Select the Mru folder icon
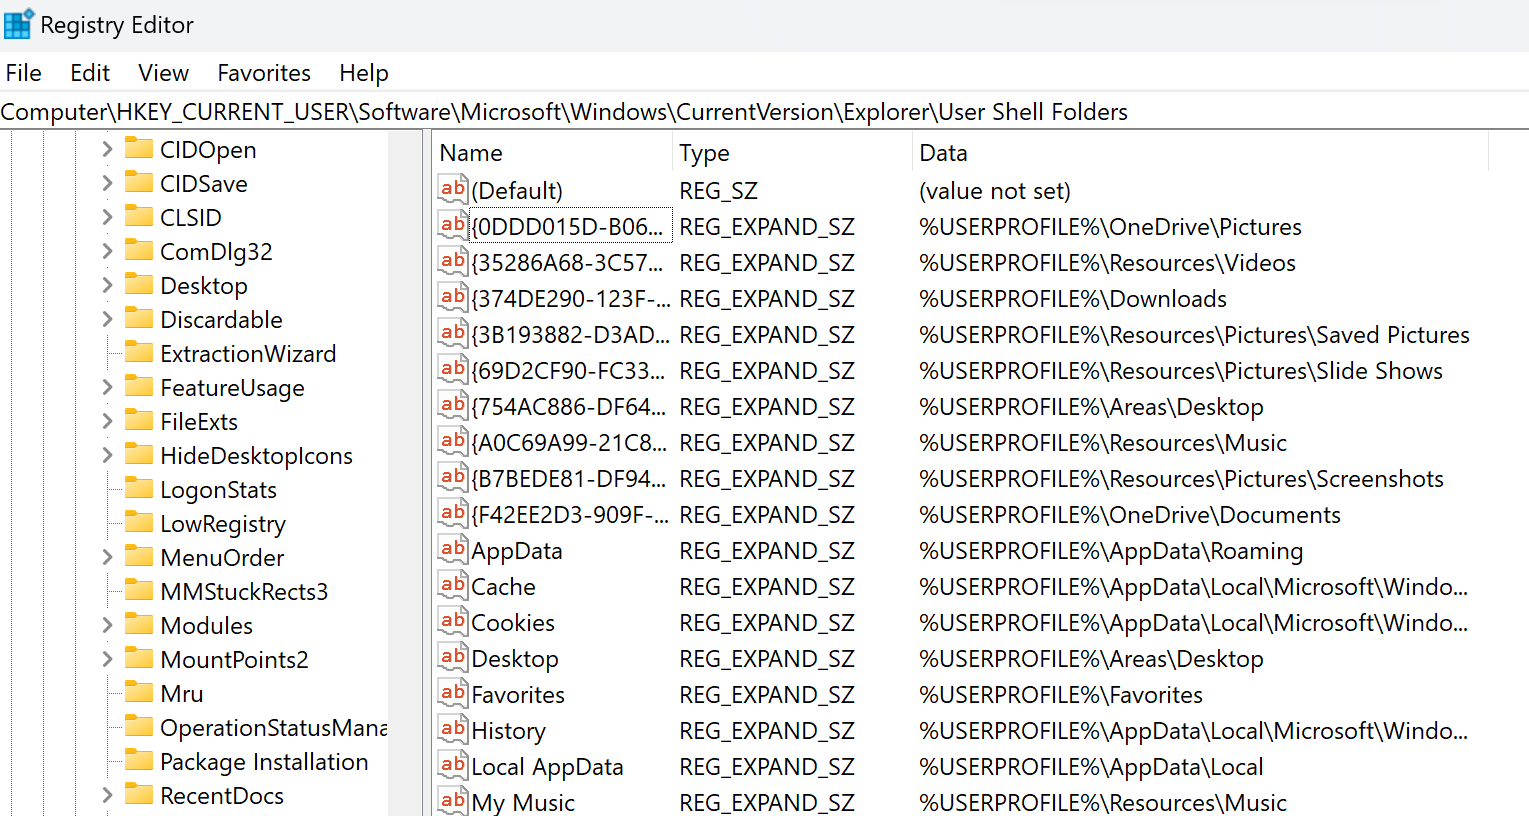1529x816 pixels. pyautogui.click(x=139, y=693)
